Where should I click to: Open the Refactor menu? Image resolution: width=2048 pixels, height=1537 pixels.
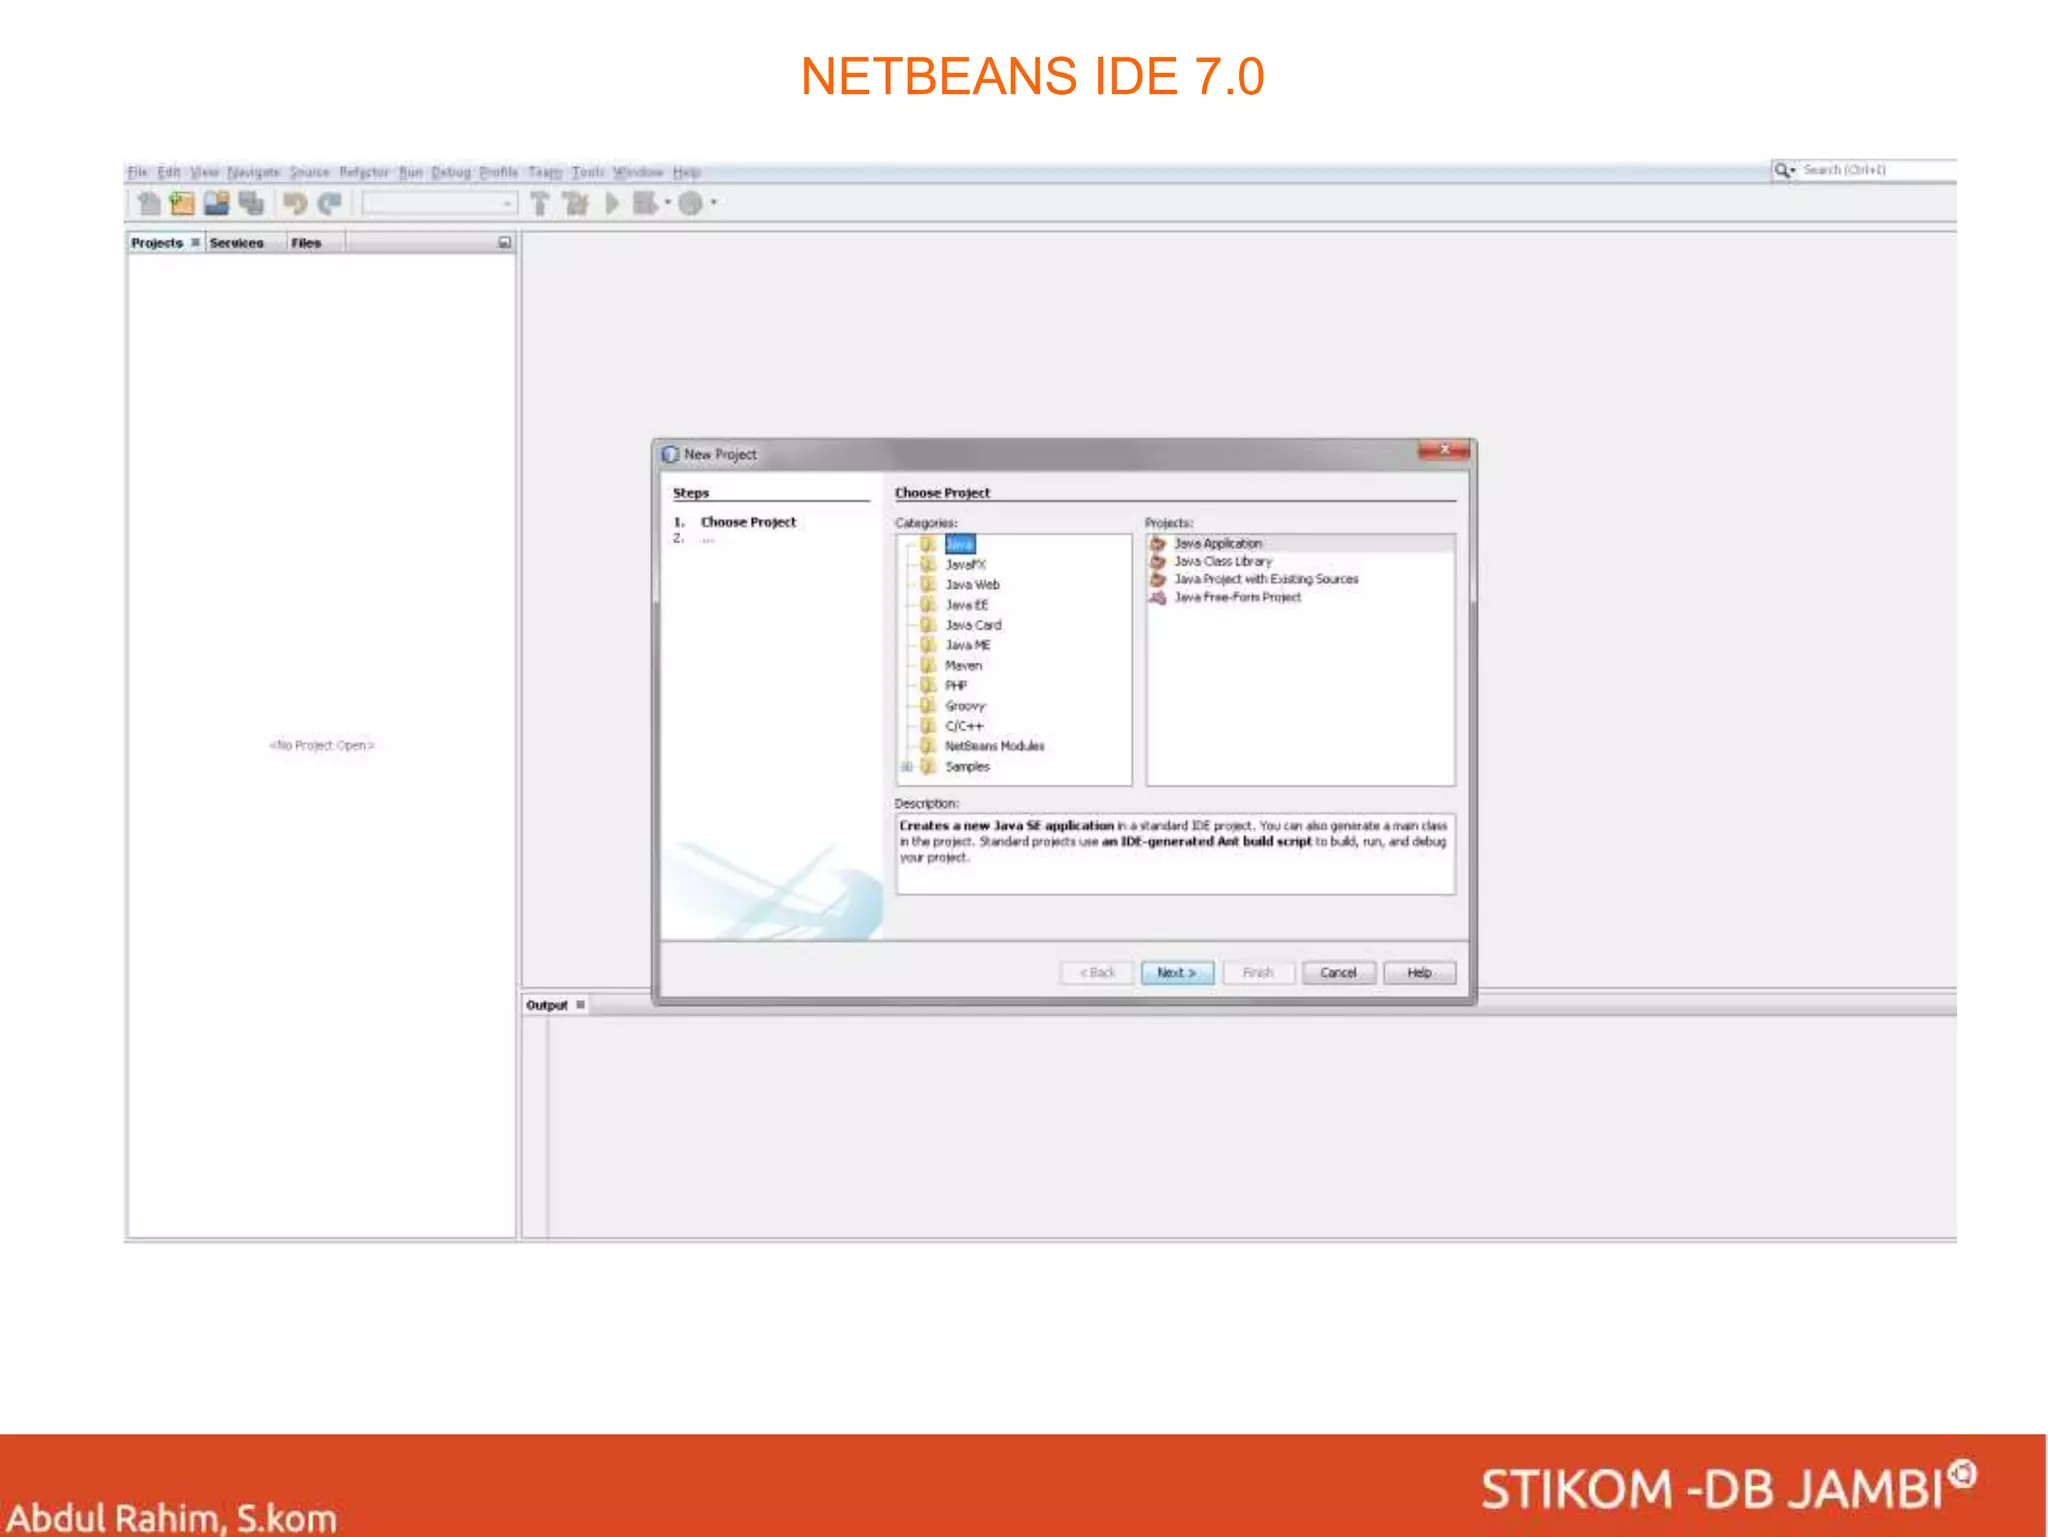coord(363,172)
